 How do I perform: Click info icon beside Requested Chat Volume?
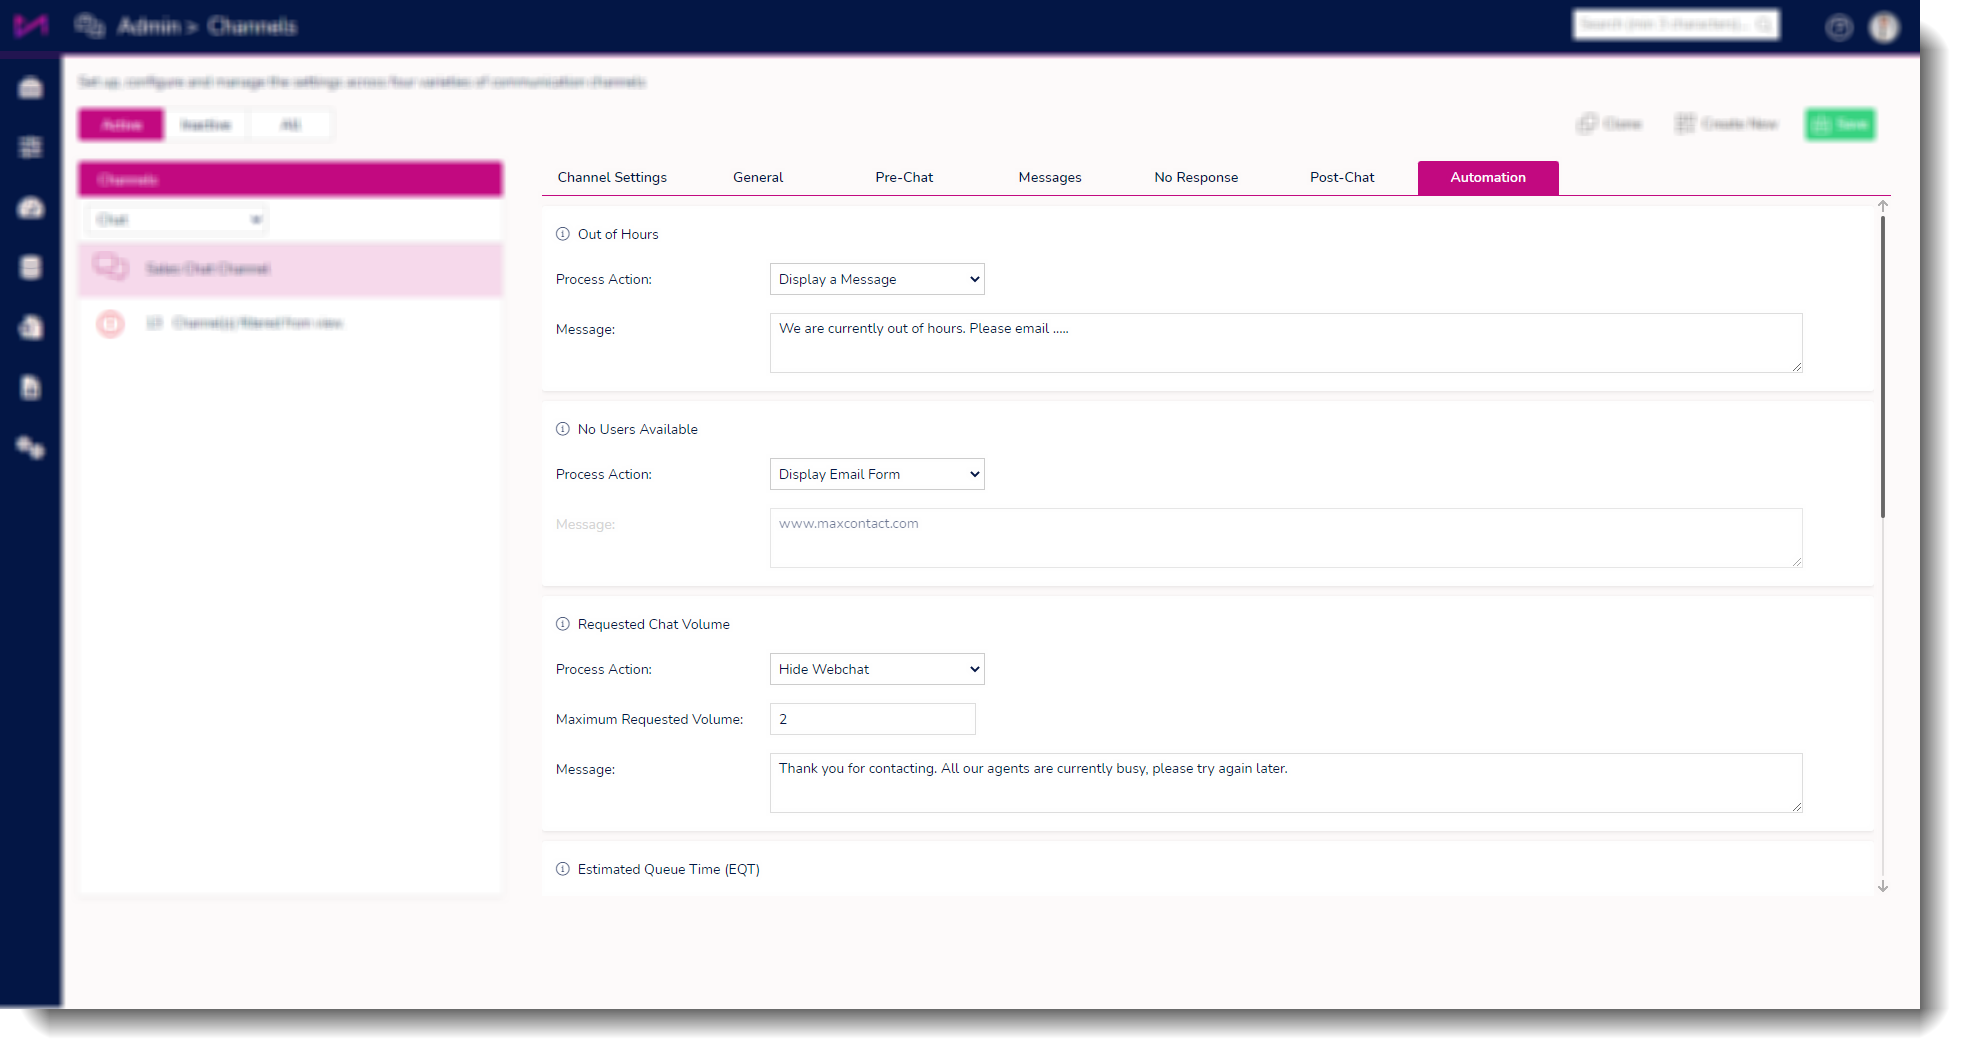(563, 624)
